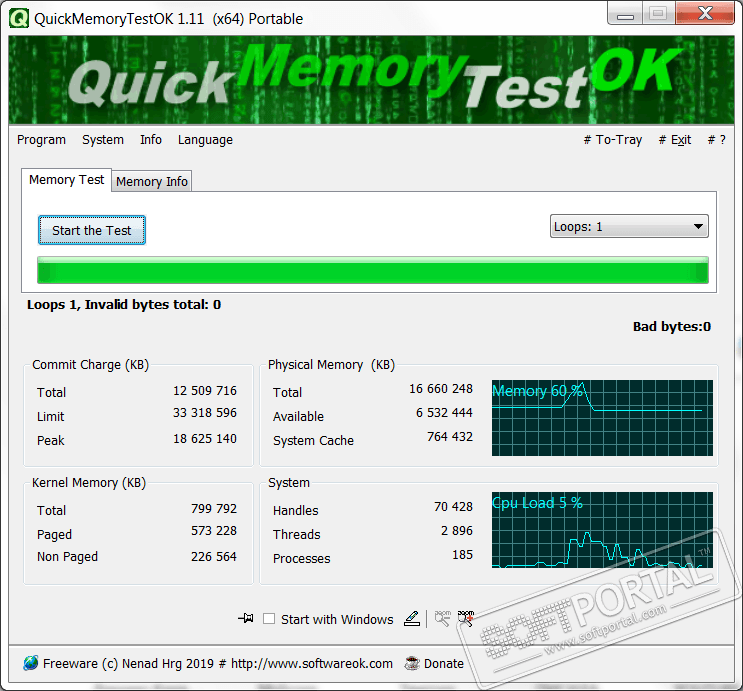
Task: Click the green test progress bar
Action: 373,270
